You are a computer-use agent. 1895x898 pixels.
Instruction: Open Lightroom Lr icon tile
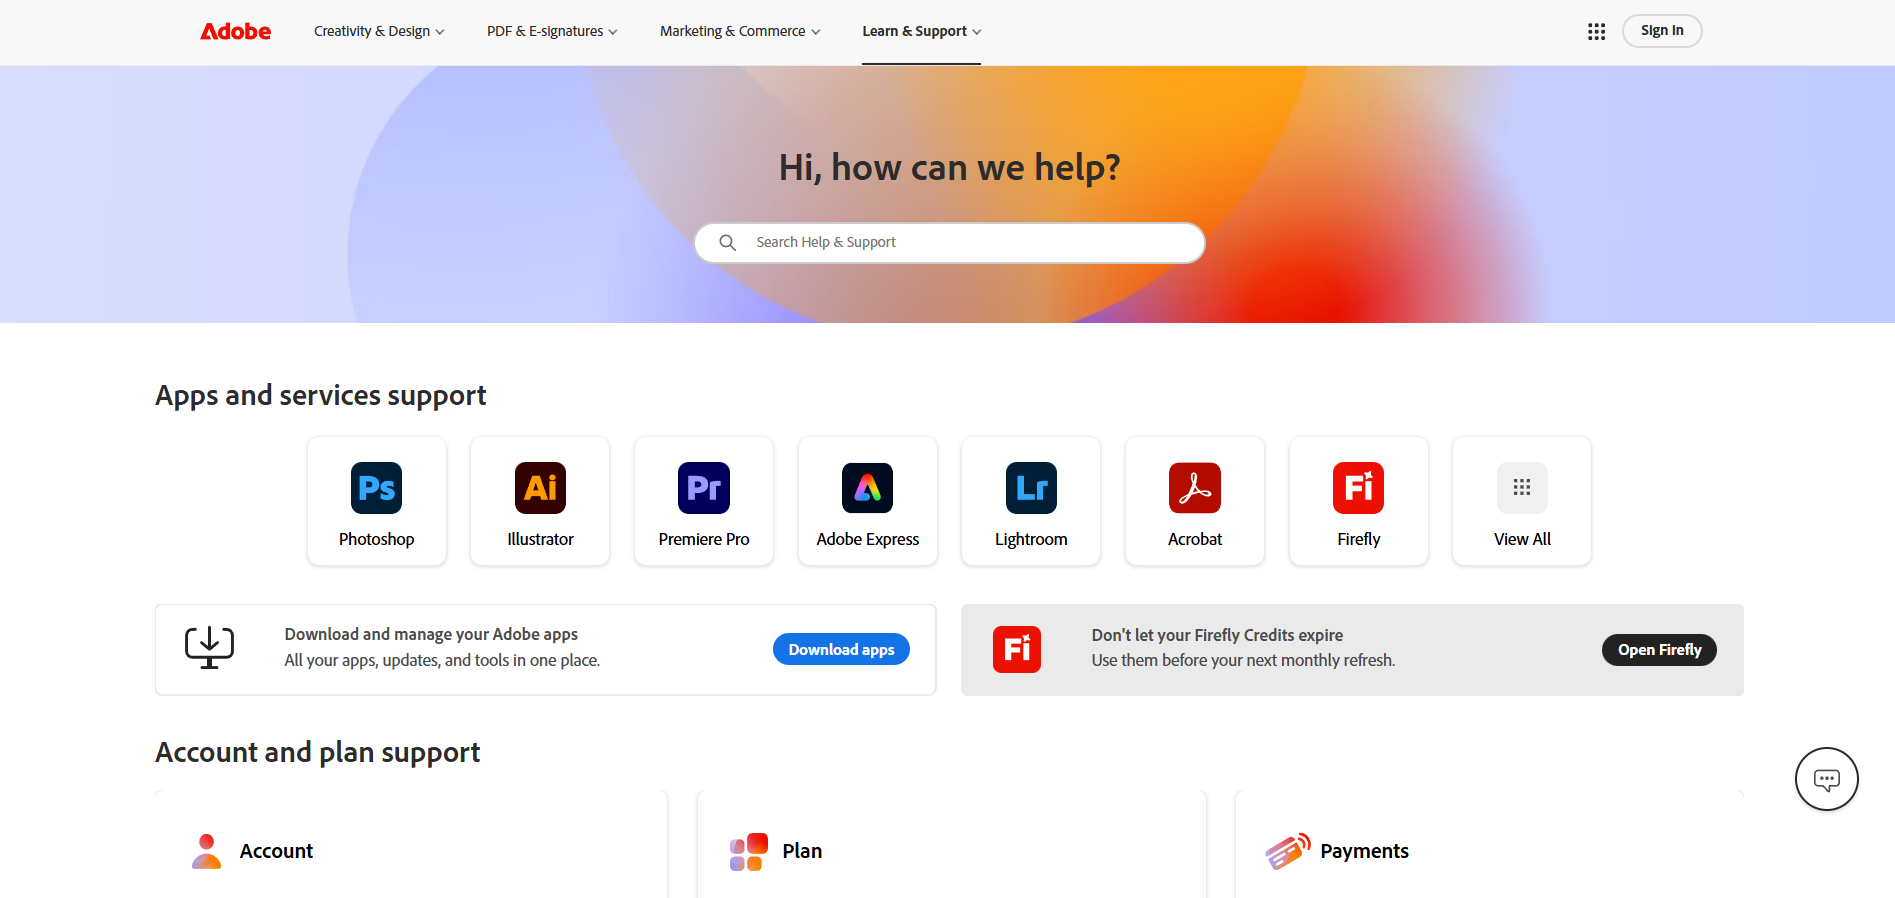(x=1031, y=488)
